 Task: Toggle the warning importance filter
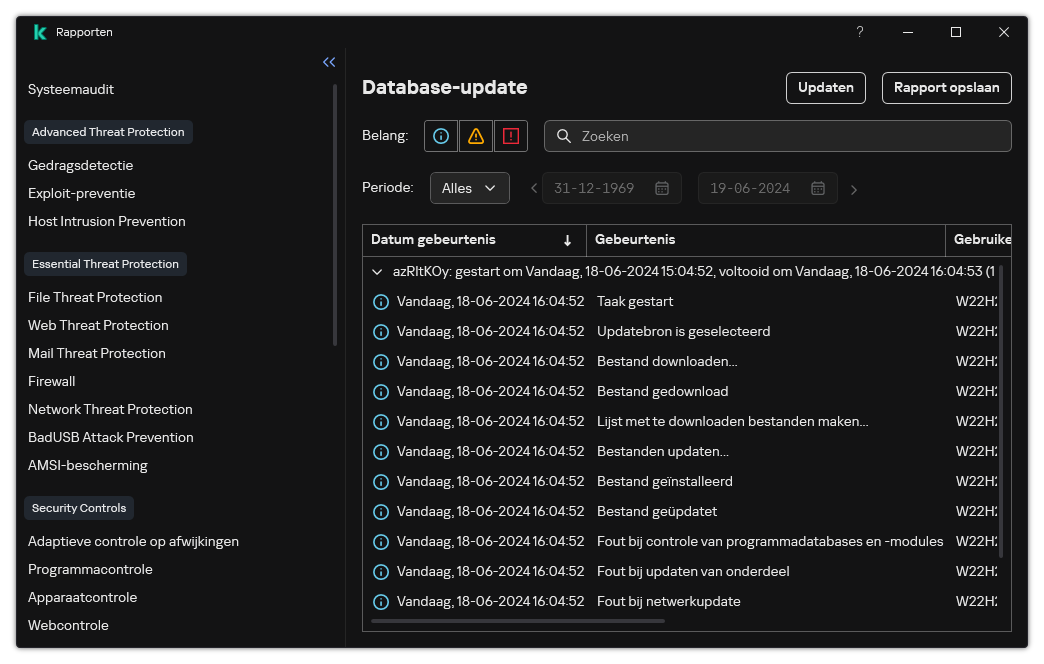(x=476, y=136)
